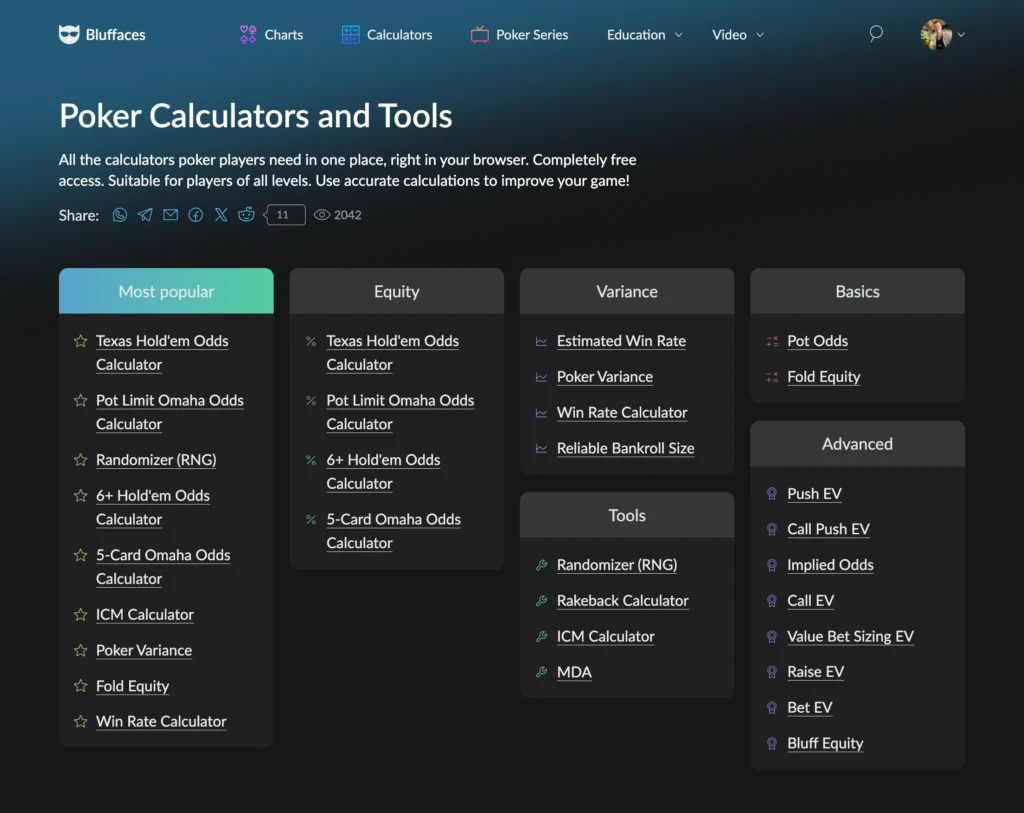The height and width of the screenshot is (813, 1024).
Task: Open the Rakeback Calculator link
Action: pos(622,601)
